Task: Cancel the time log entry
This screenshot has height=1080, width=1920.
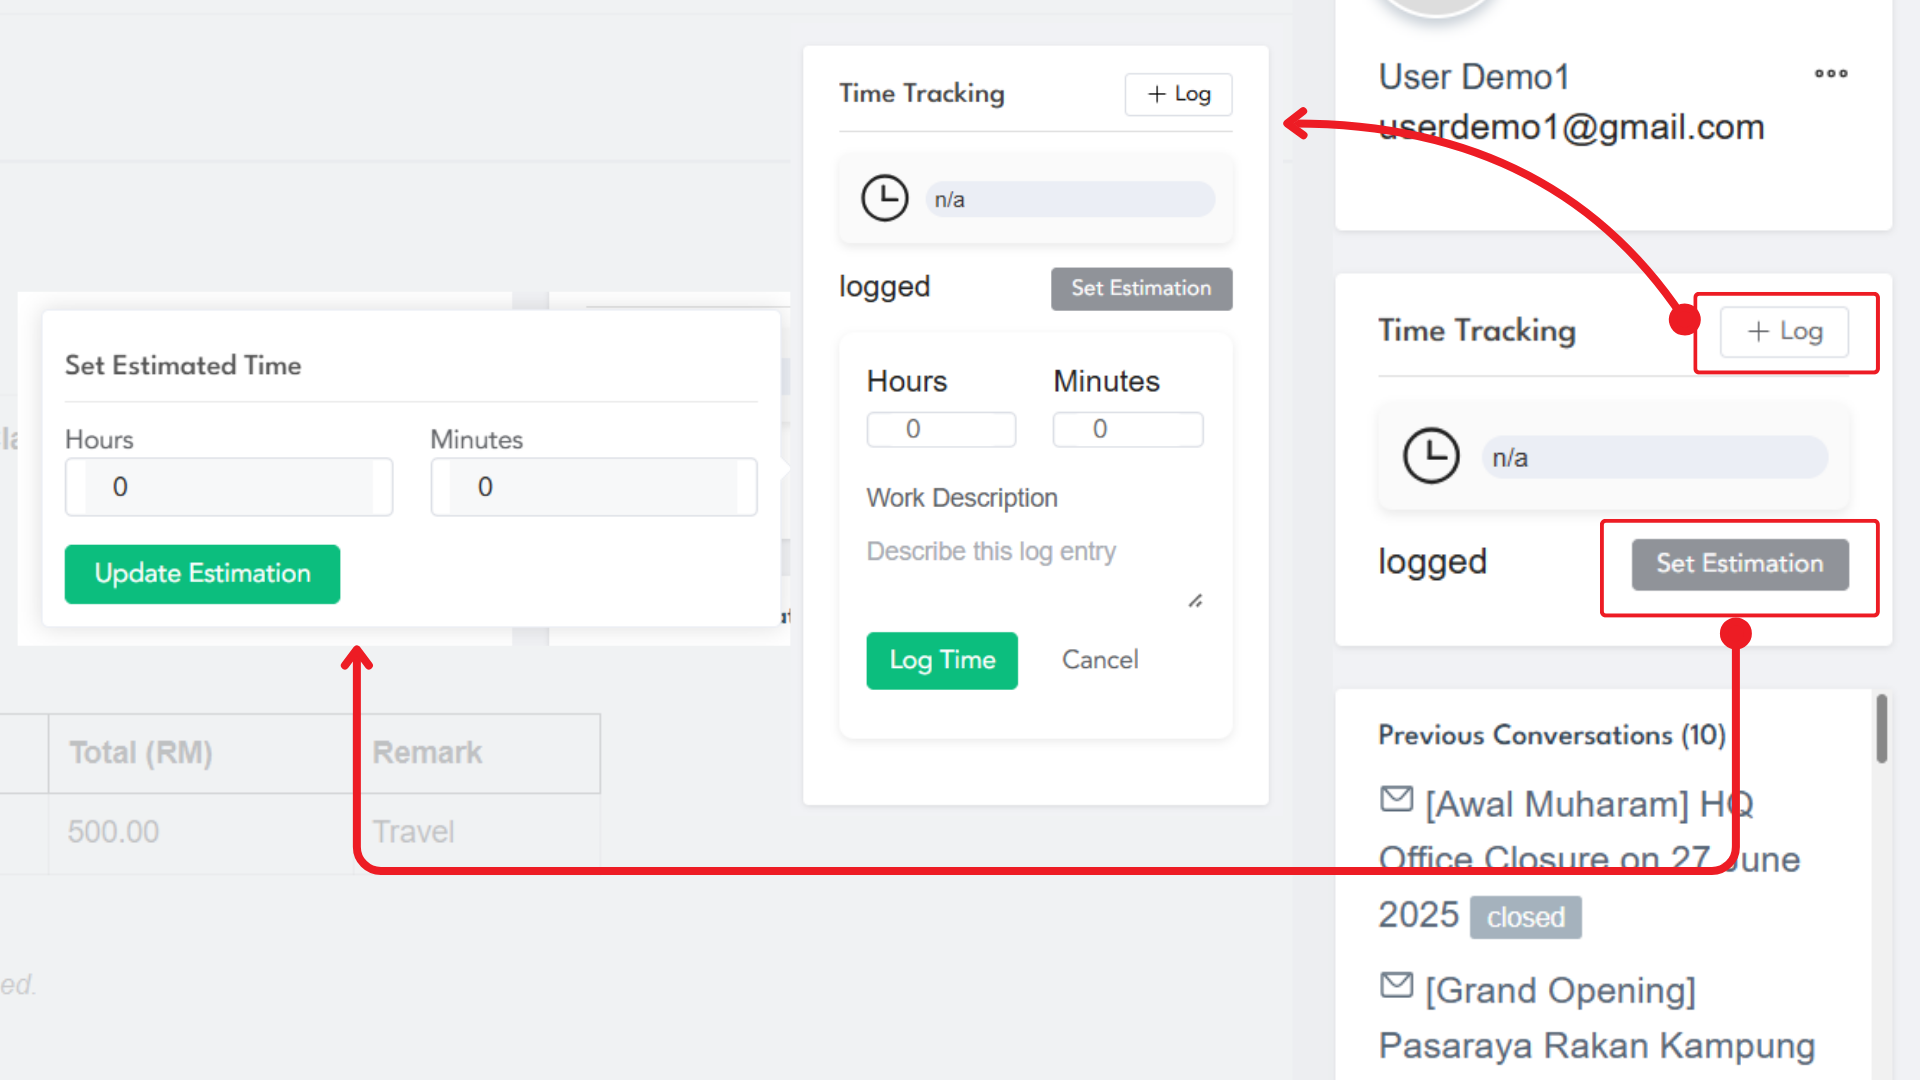Action: coord(1099,660)
